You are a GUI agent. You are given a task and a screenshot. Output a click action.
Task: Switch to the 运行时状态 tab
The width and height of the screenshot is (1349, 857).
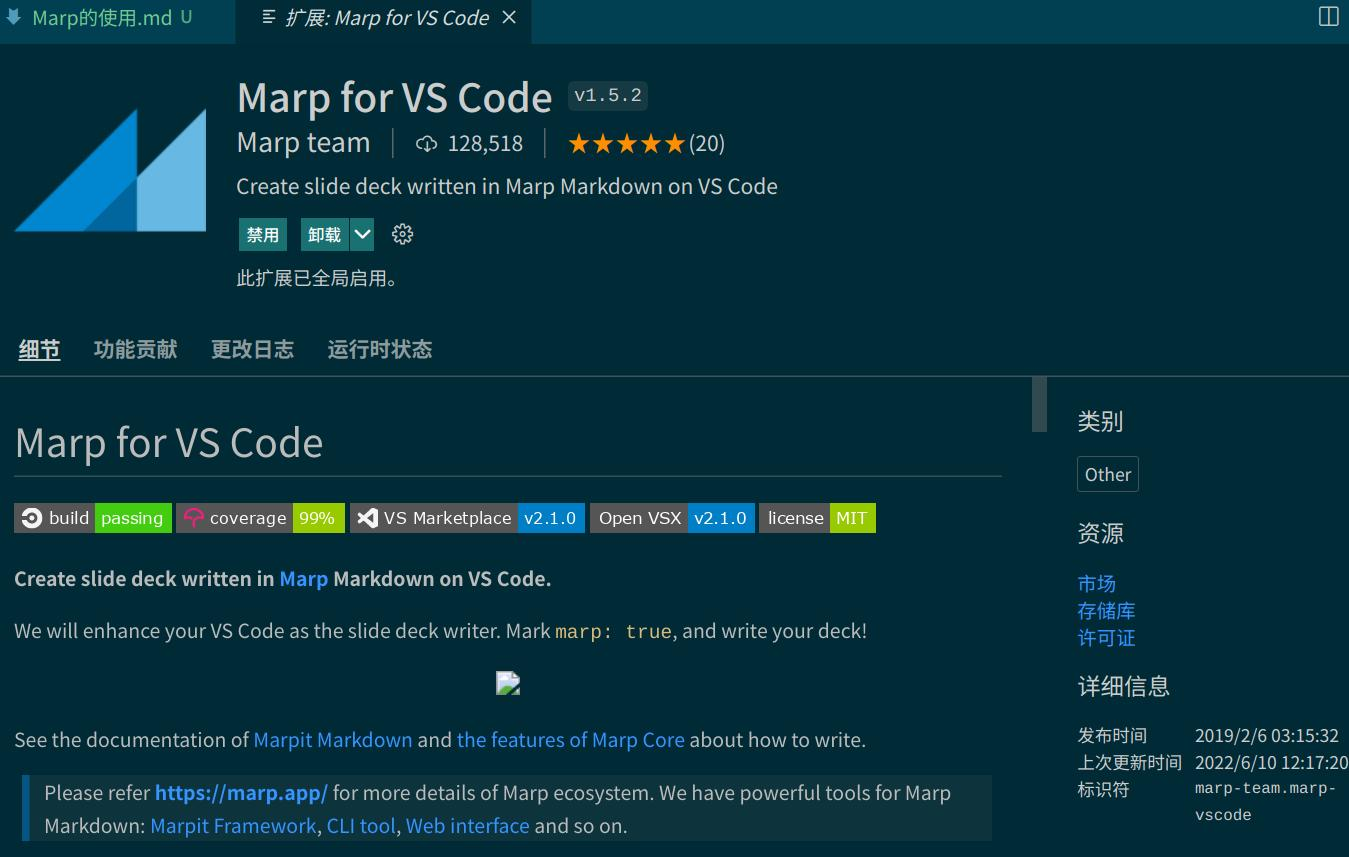[380, 349]
